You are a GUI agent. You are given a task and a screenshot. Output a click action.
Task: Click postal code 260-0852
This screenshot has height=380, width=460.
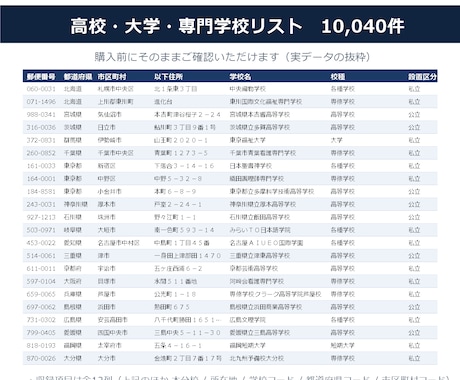pos(41,153)
